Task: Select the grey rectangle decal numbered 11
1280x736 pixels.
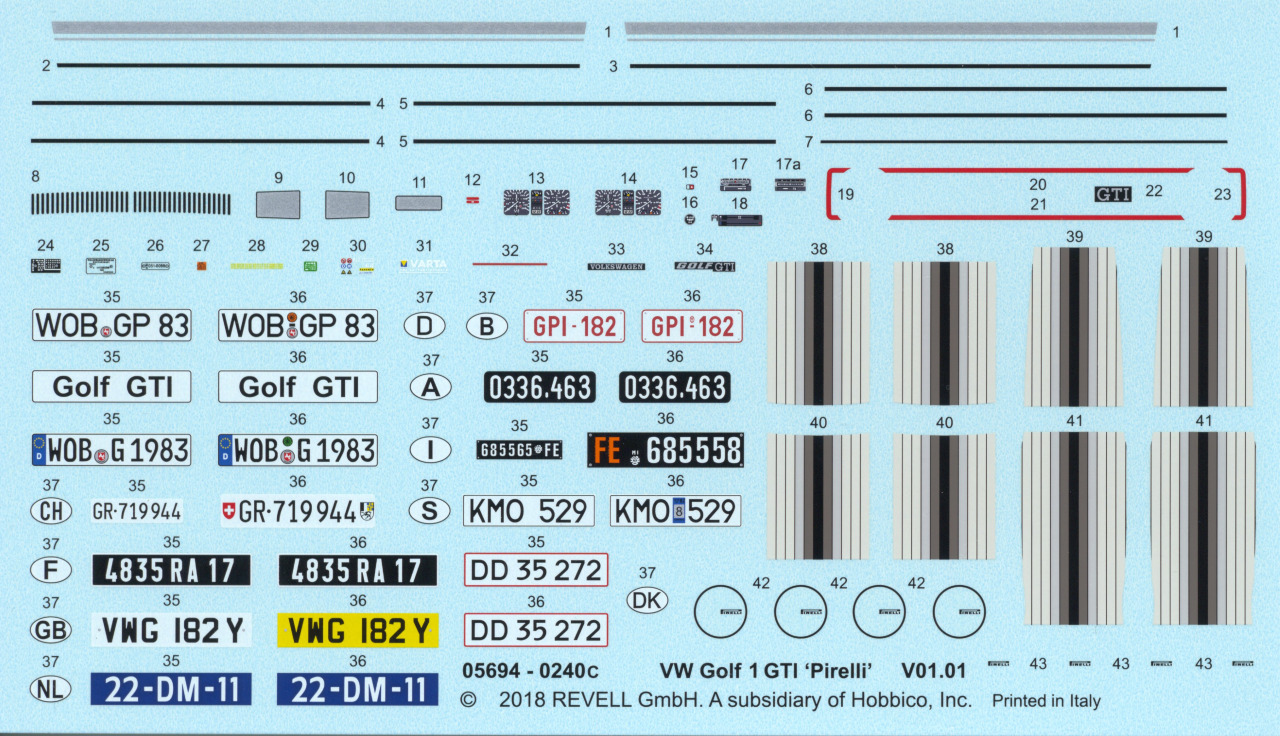Action: pyautogui.click(x=419, y=203)
